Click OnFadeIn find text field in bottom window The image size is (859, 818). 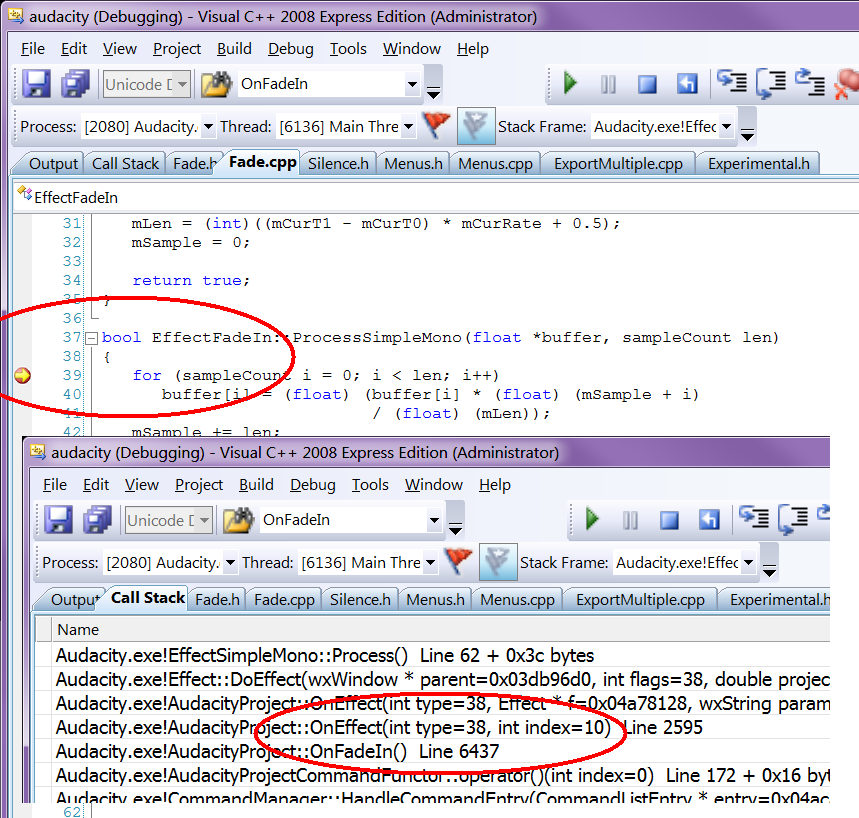pos(342,519)
